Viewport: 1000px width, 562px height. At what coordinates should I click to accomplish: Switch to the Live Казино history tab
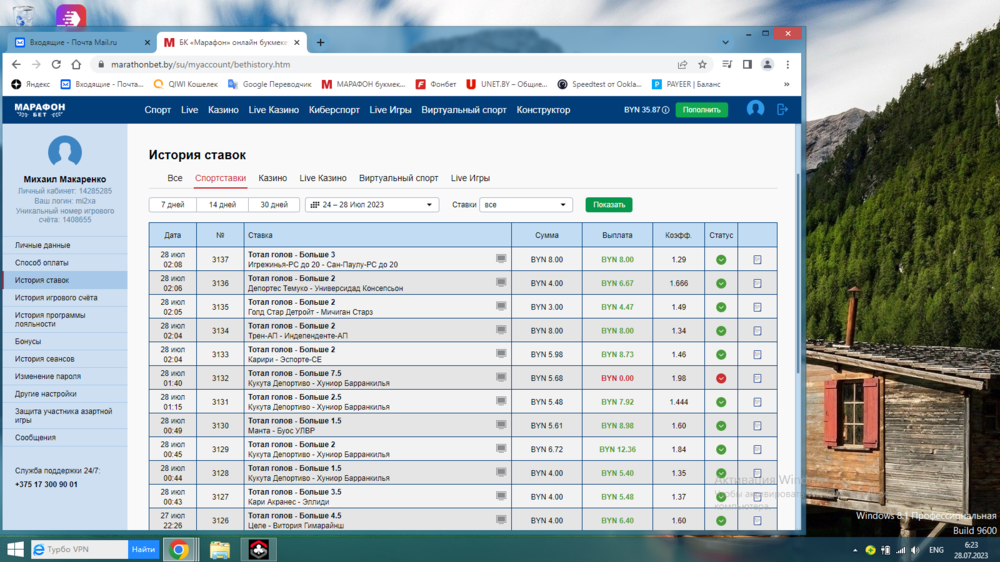tap(323, 178)
